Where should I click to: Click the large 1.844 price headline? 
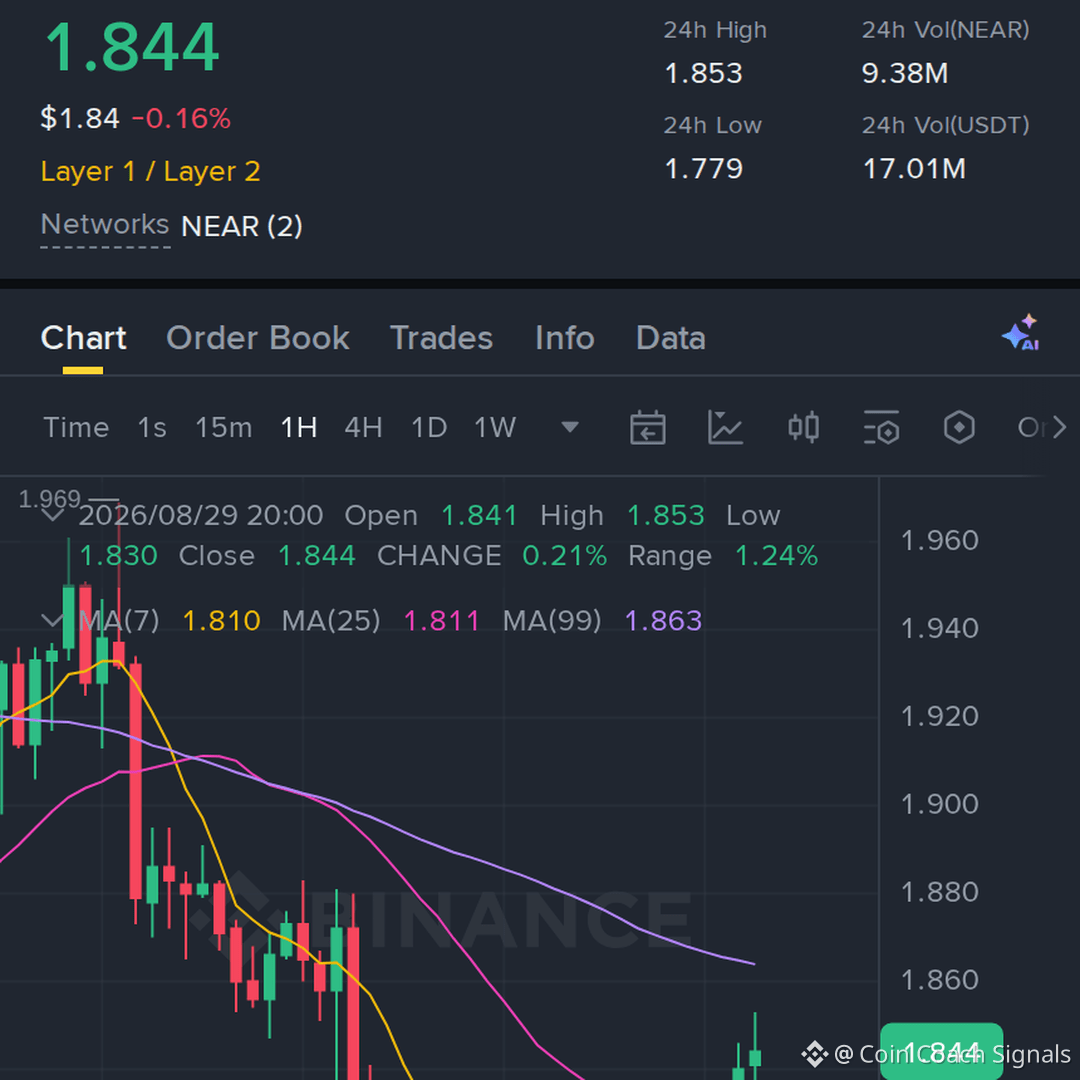coord(132,47)
